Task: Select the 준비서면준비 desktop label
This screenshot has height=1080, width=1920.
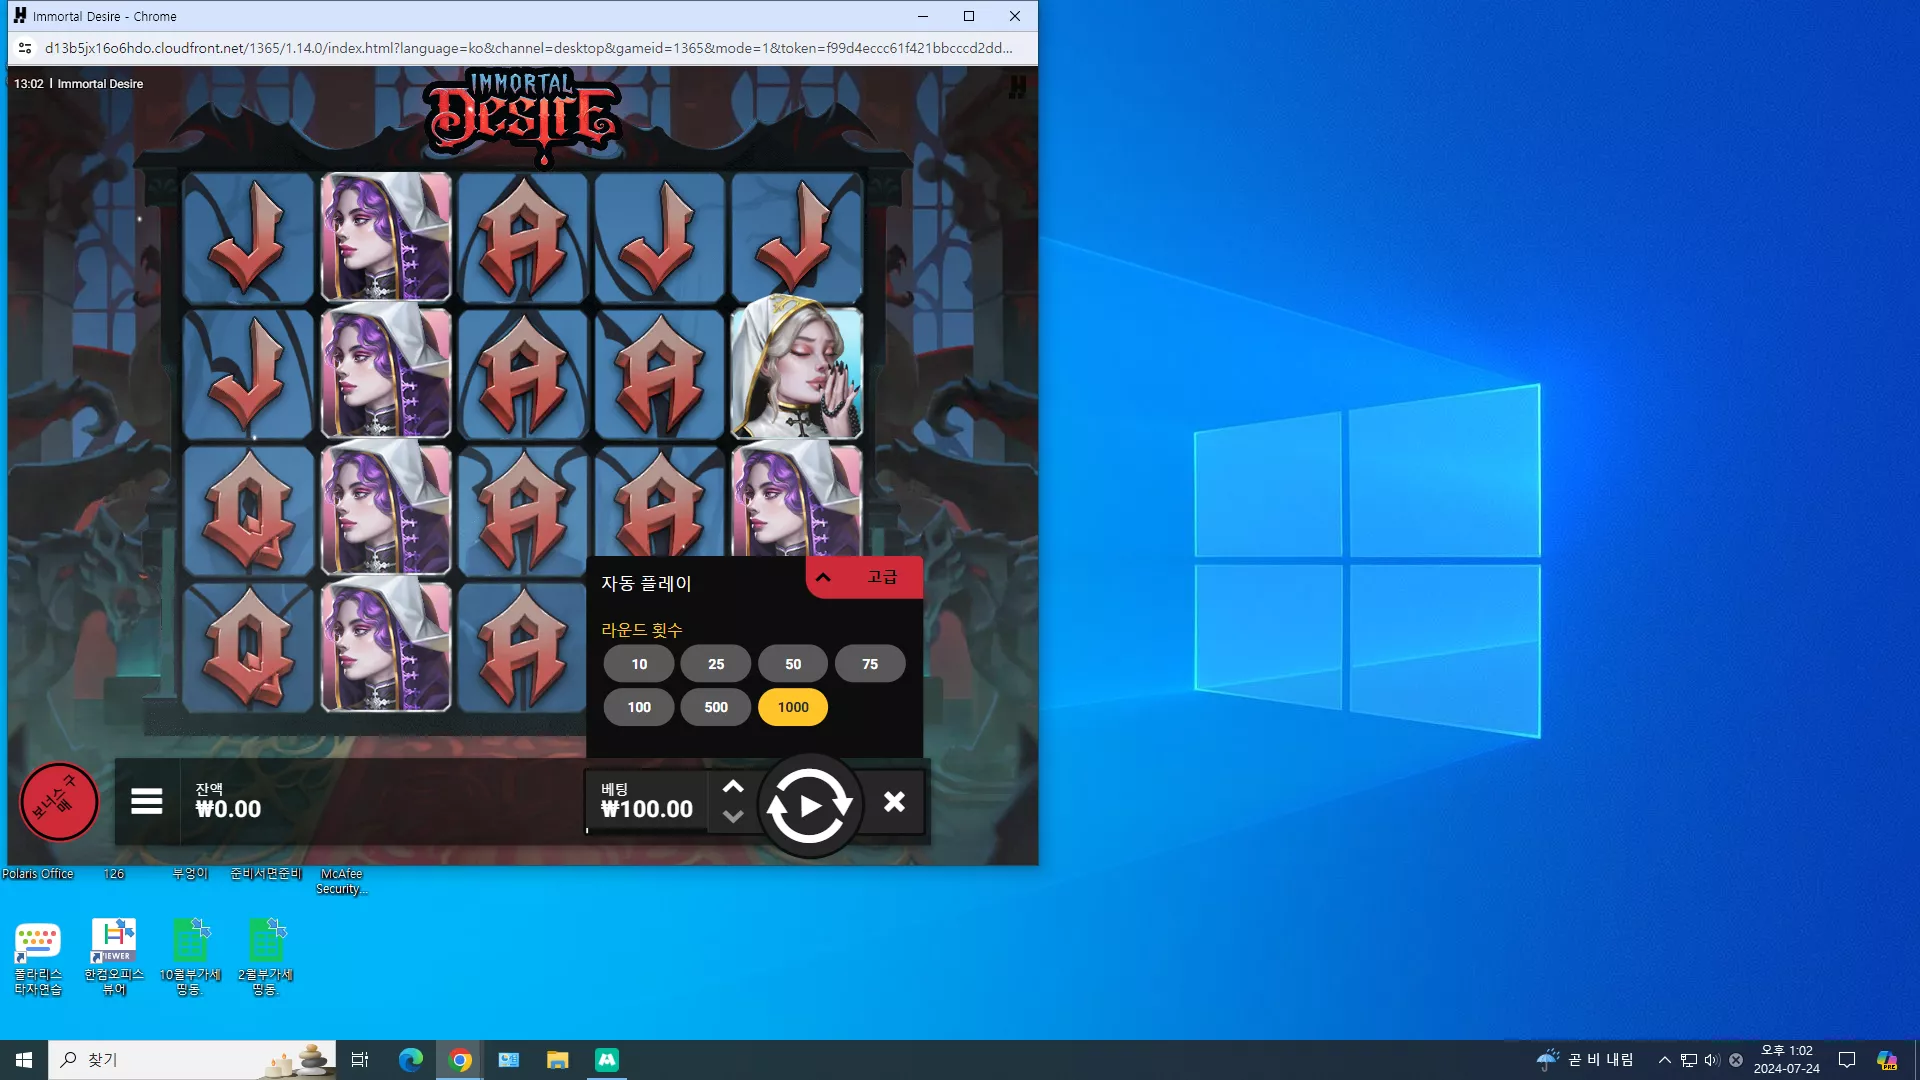Action: (265, 874)
